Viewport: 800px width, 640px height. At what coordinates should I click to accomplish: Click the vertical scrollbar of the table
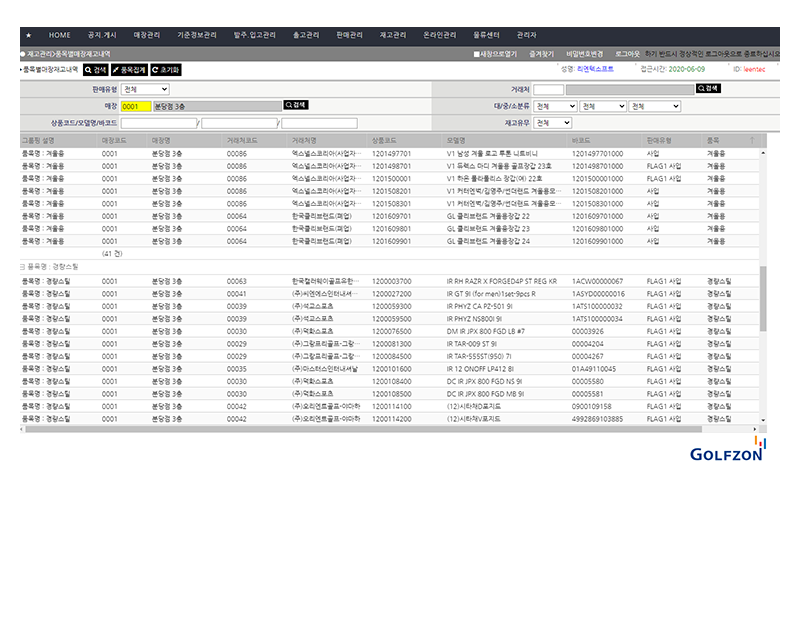pyautogui.click(x=764, y=290)
